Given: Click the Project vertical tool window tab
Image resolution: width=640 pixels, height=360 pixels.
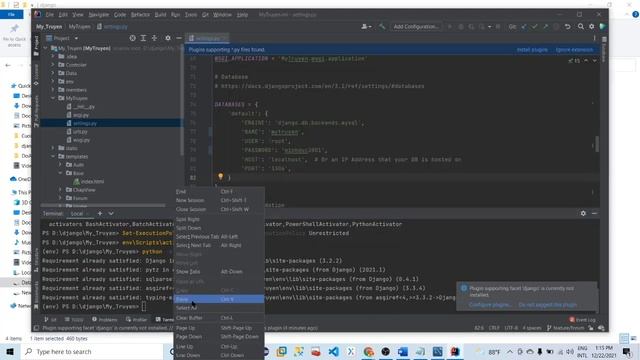Looking at the screenshot, I should point(36,45).
